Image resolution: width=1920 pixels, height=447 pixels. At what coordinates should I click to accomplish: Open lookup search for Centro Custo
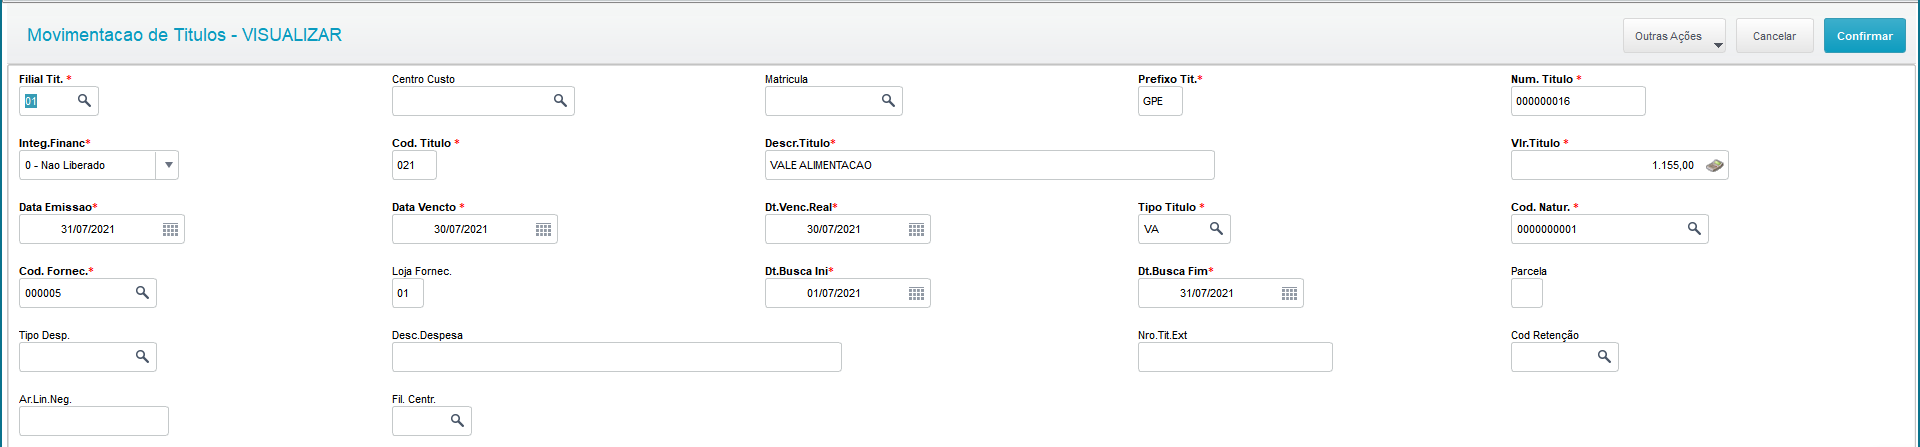coord(560,101)
